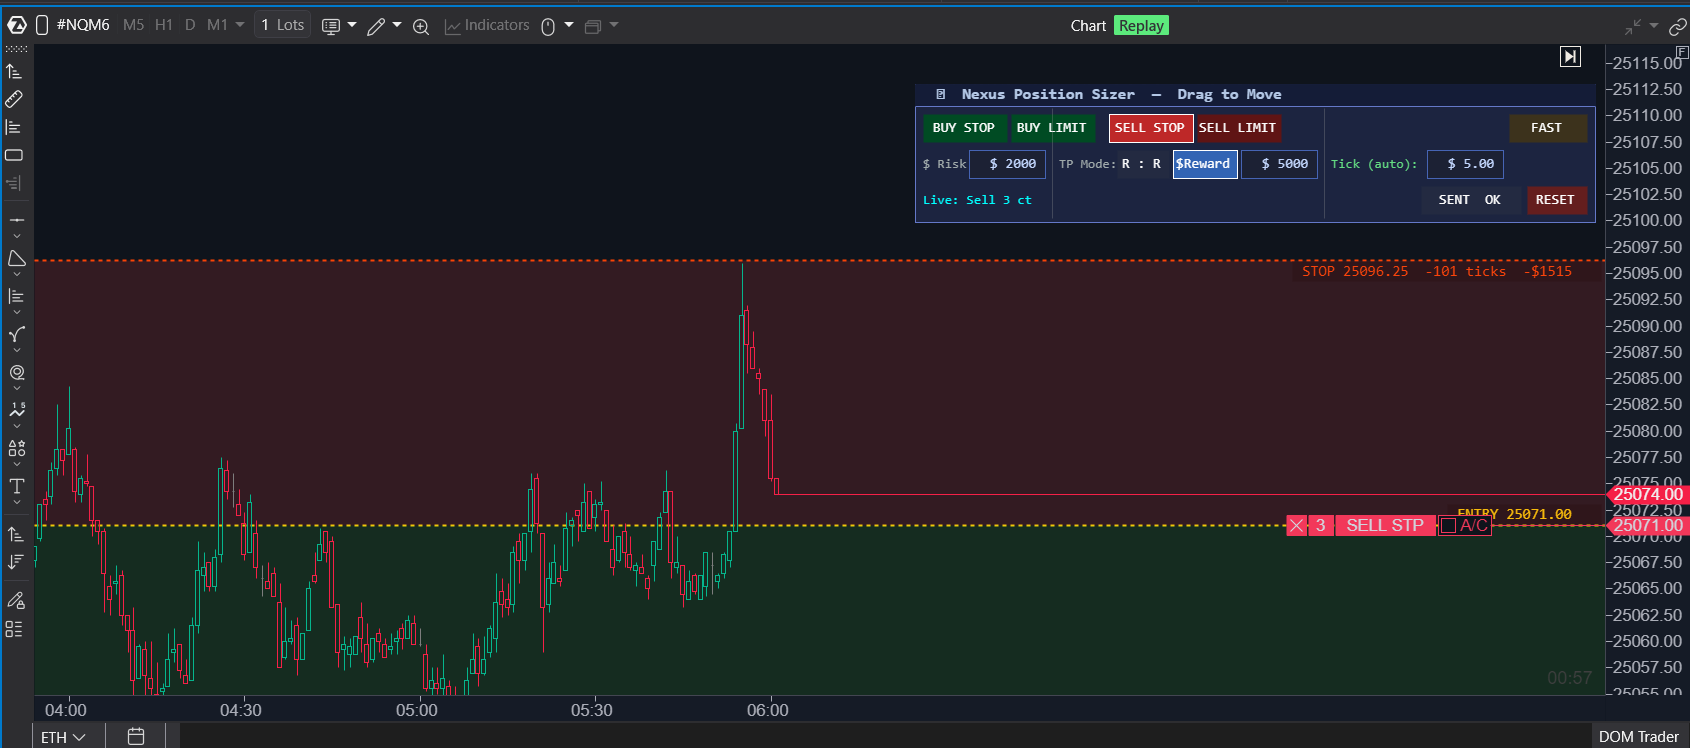Click the 25071.00 entry price marker
Viewport: 1690px width, 748px height.
point(1647,526)
